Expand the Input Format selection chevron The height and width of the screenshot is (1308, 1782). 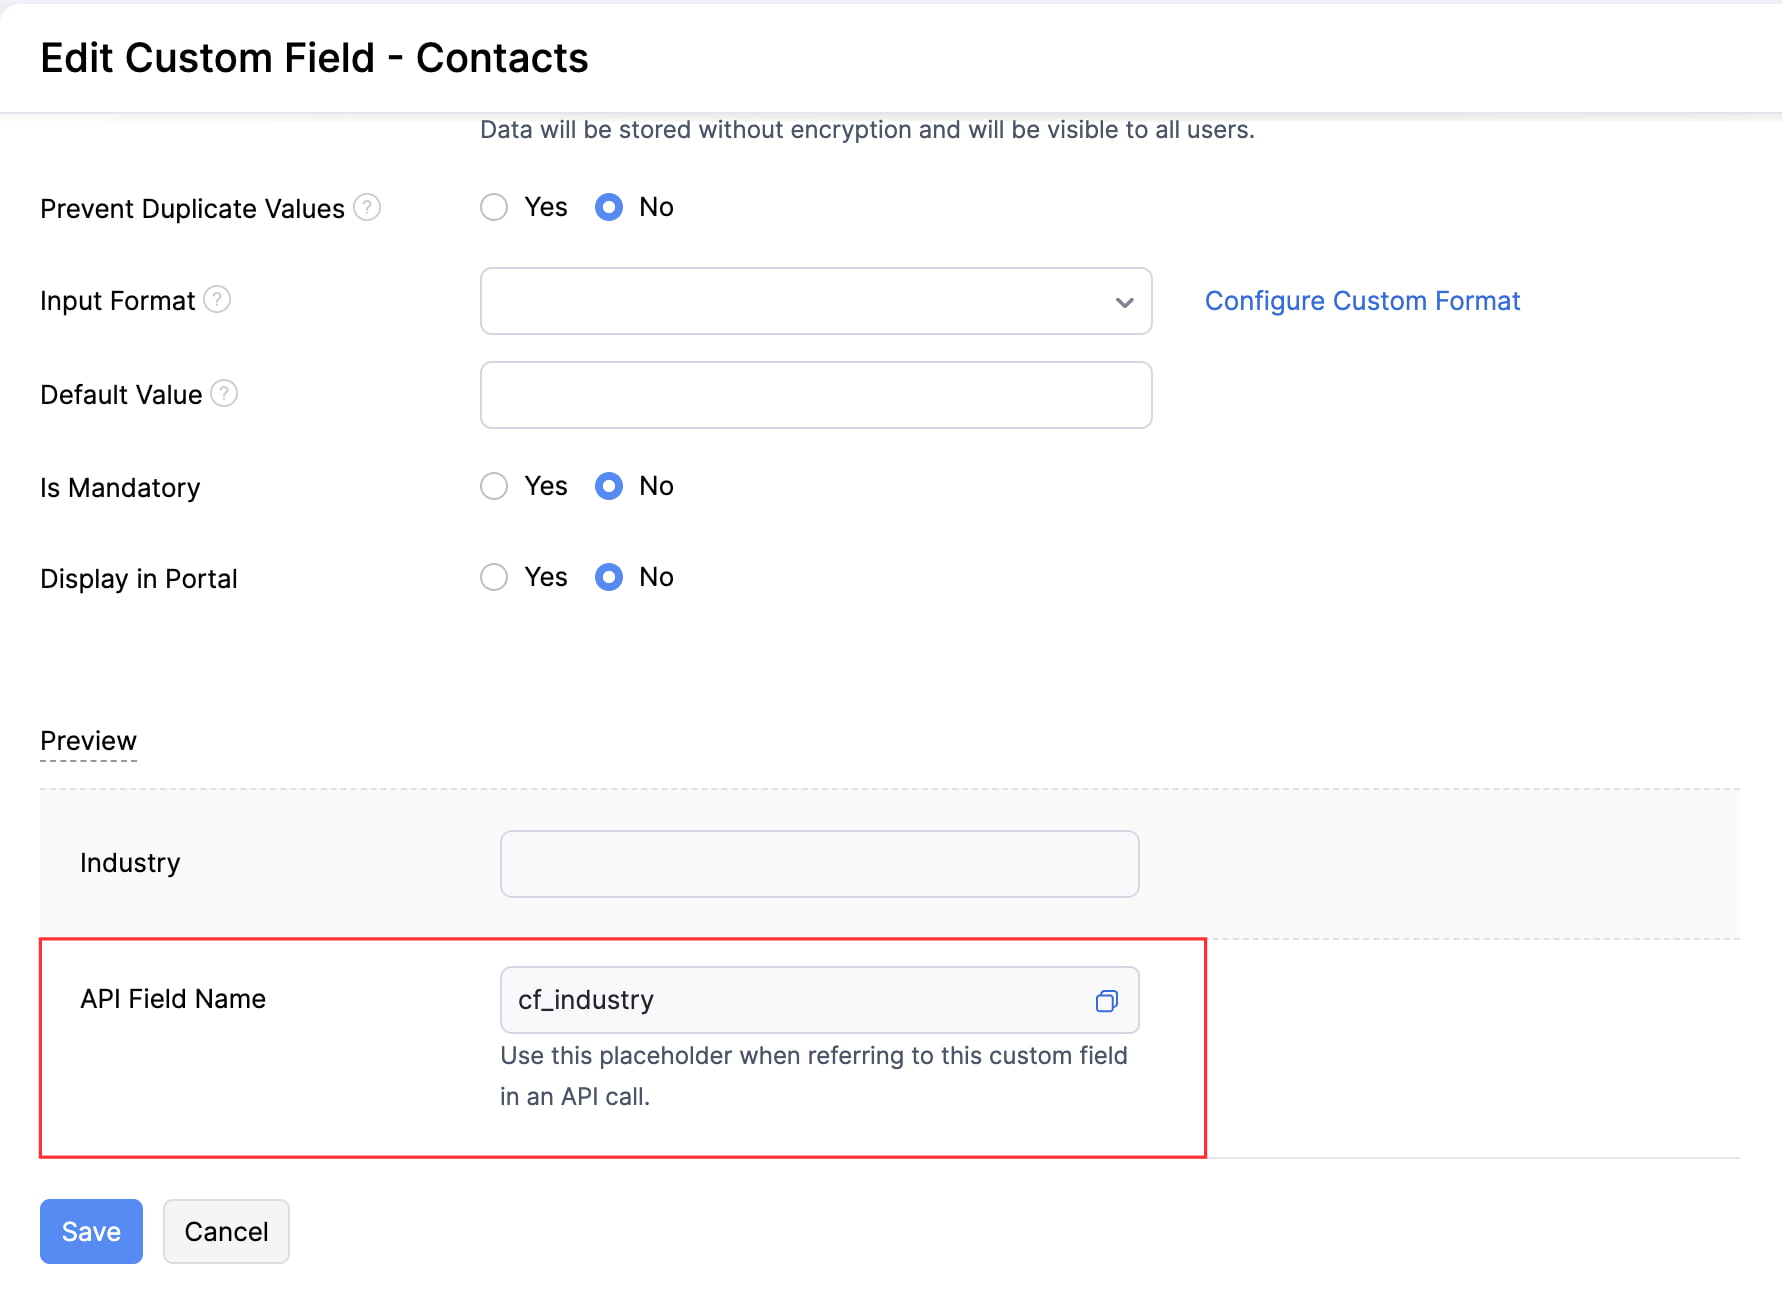tap(1124, 301)
